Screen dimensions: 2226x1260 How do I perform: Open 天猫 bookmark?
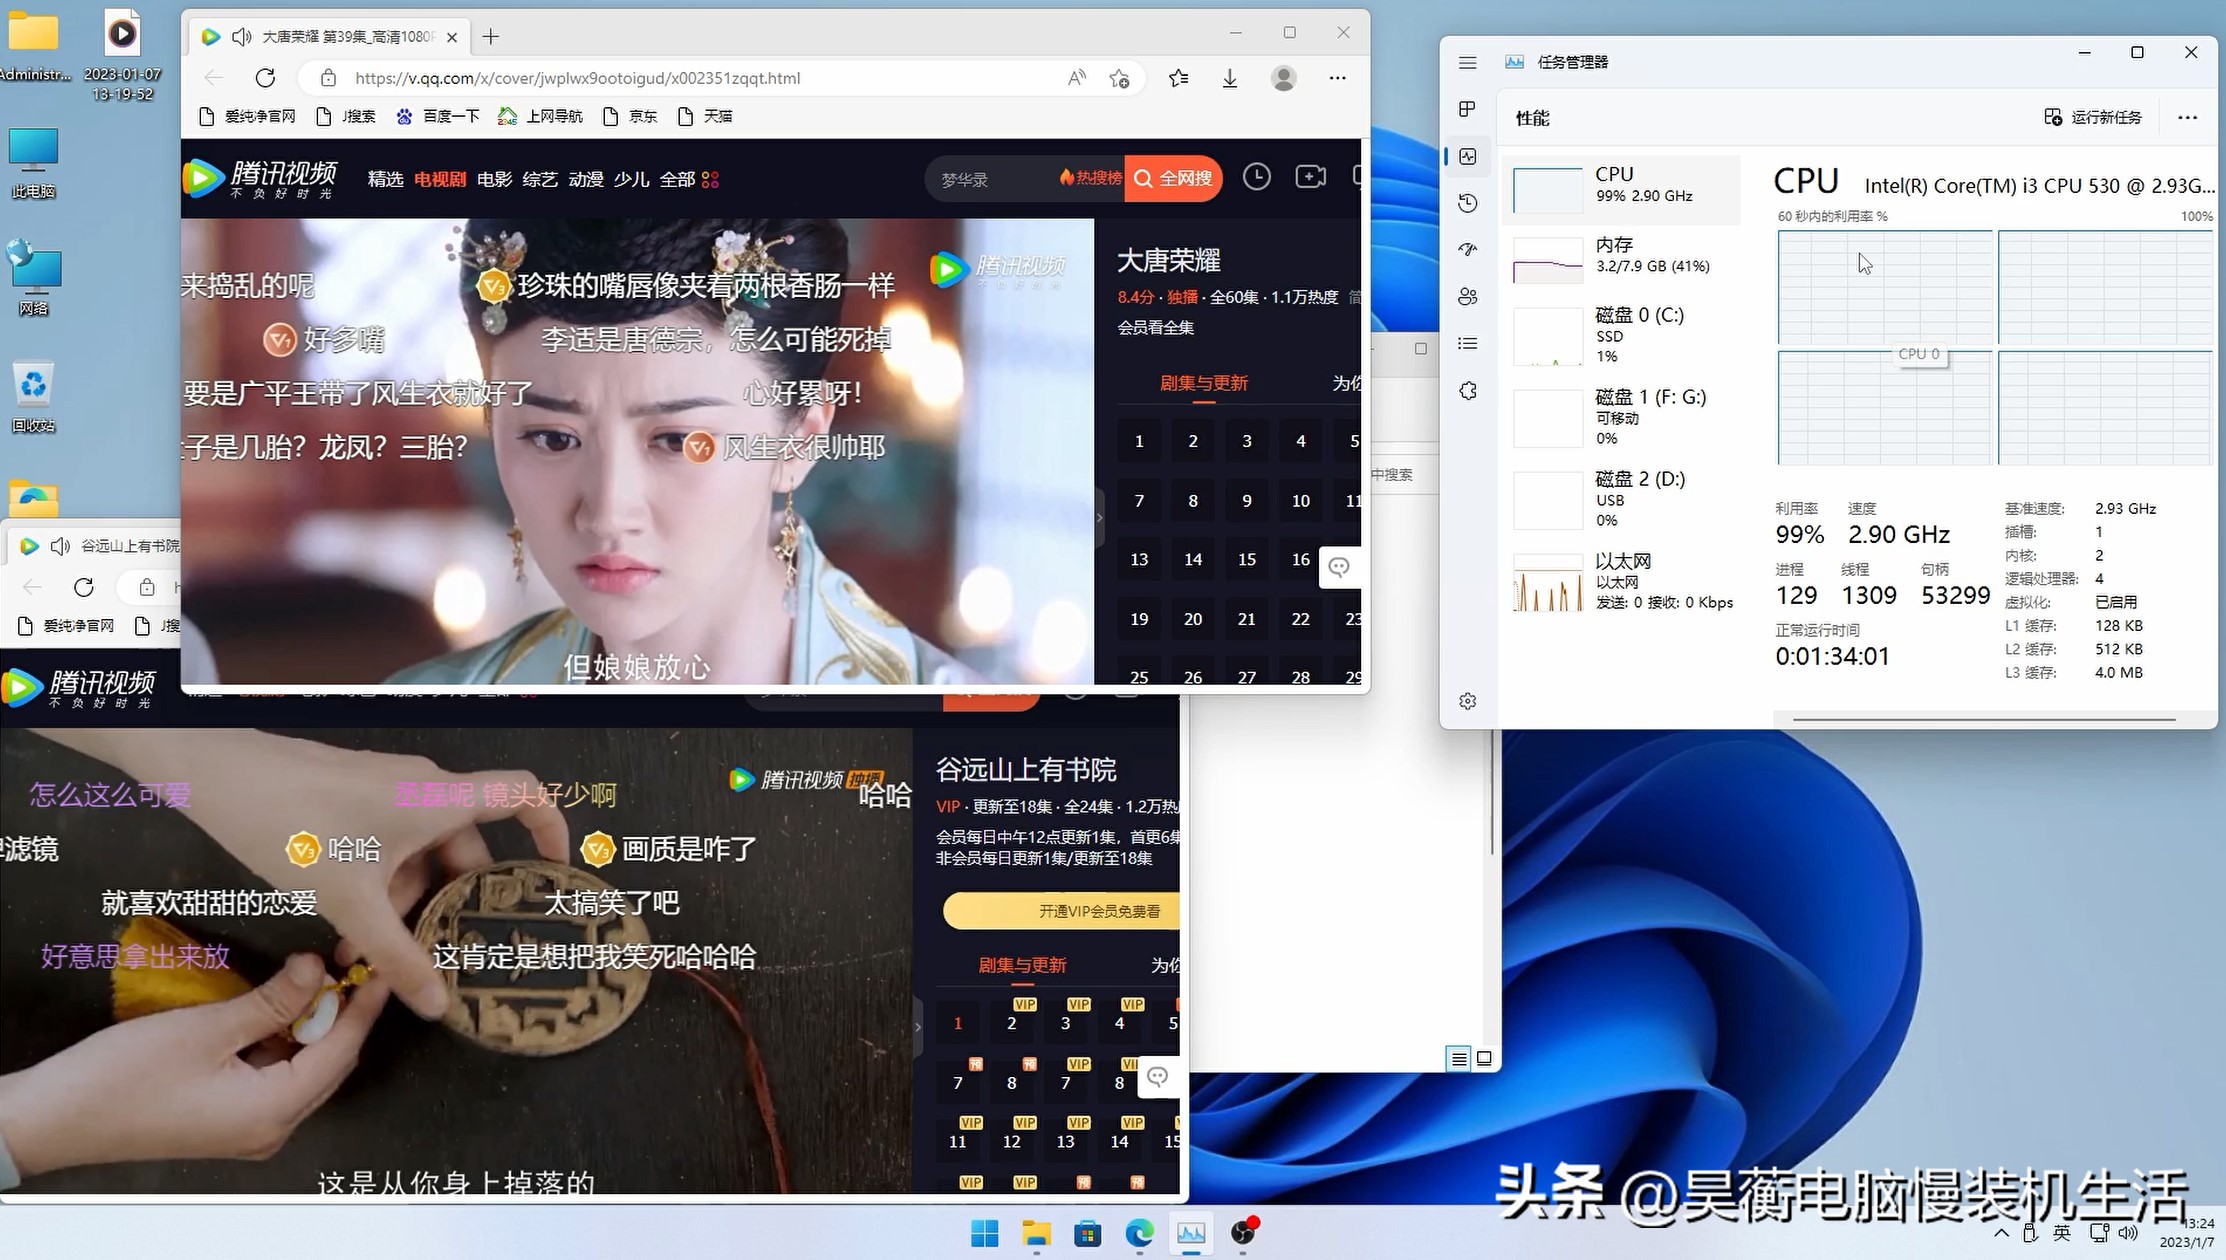pyautogui.click(x=705, y=116)
